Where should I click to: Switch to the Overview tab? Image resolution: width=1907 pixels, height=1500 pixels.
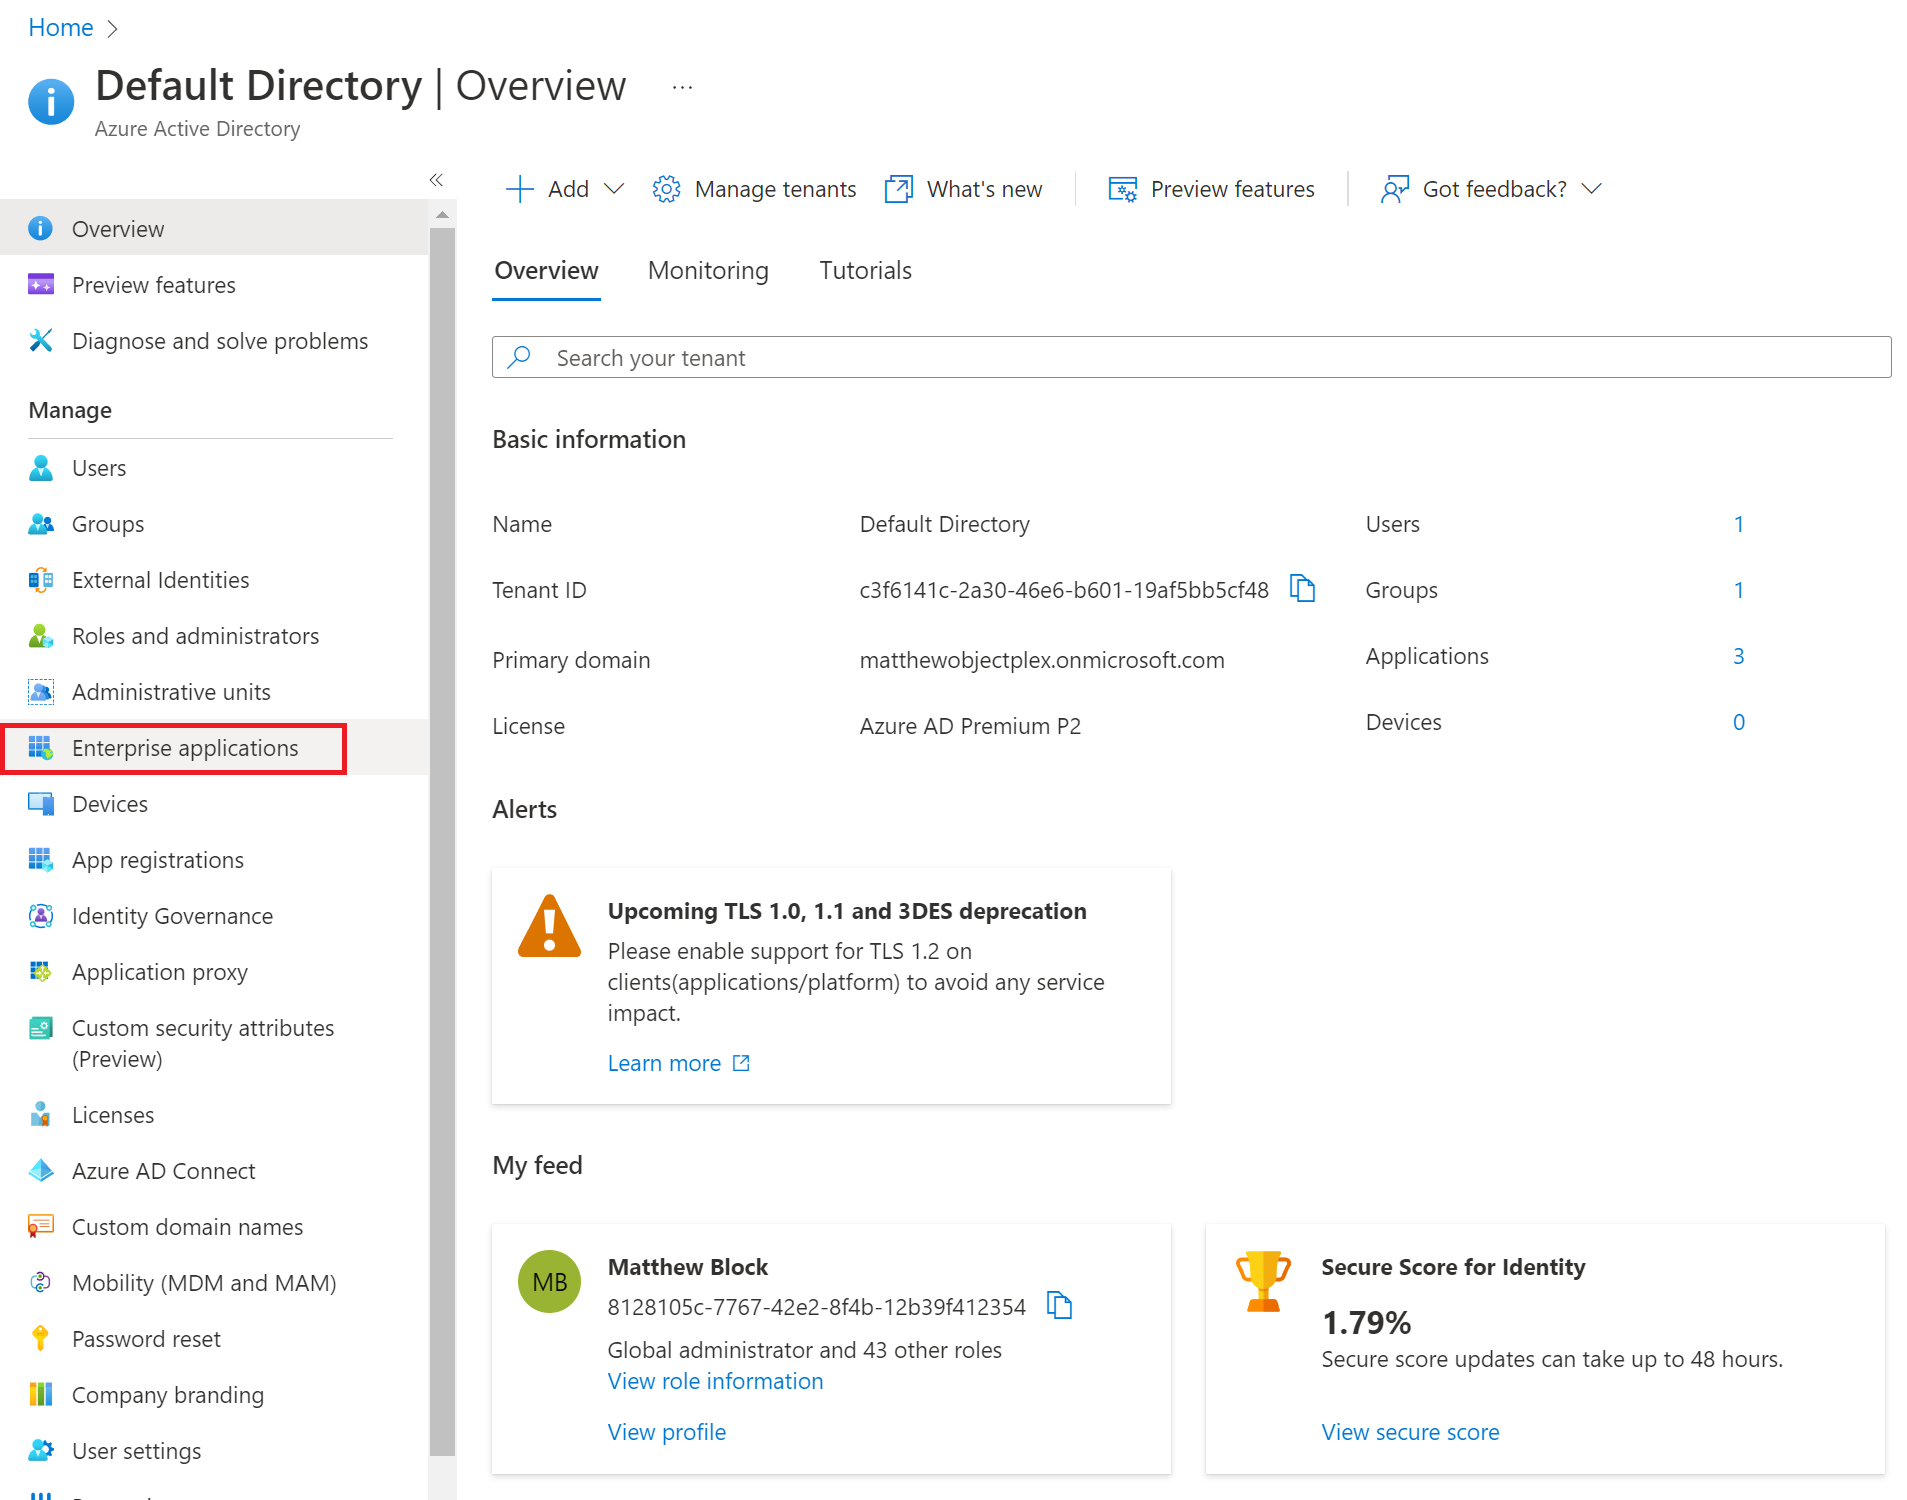point(546,271)
